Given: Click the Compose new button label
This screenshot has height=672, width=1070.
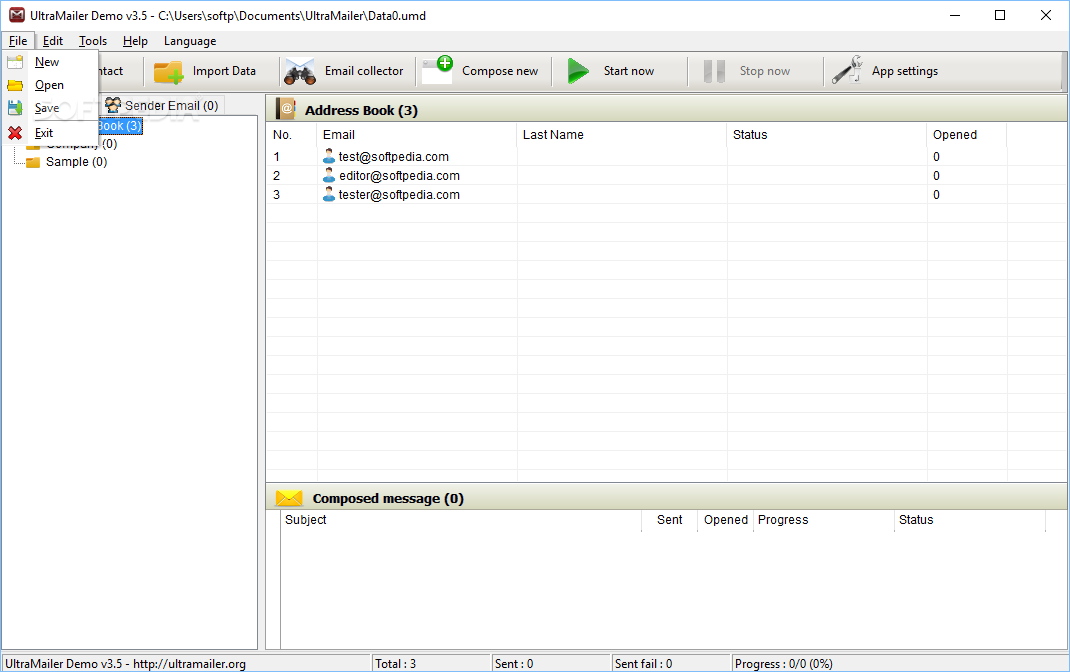Looking at the screenshot, I should [x=500, y=71].
